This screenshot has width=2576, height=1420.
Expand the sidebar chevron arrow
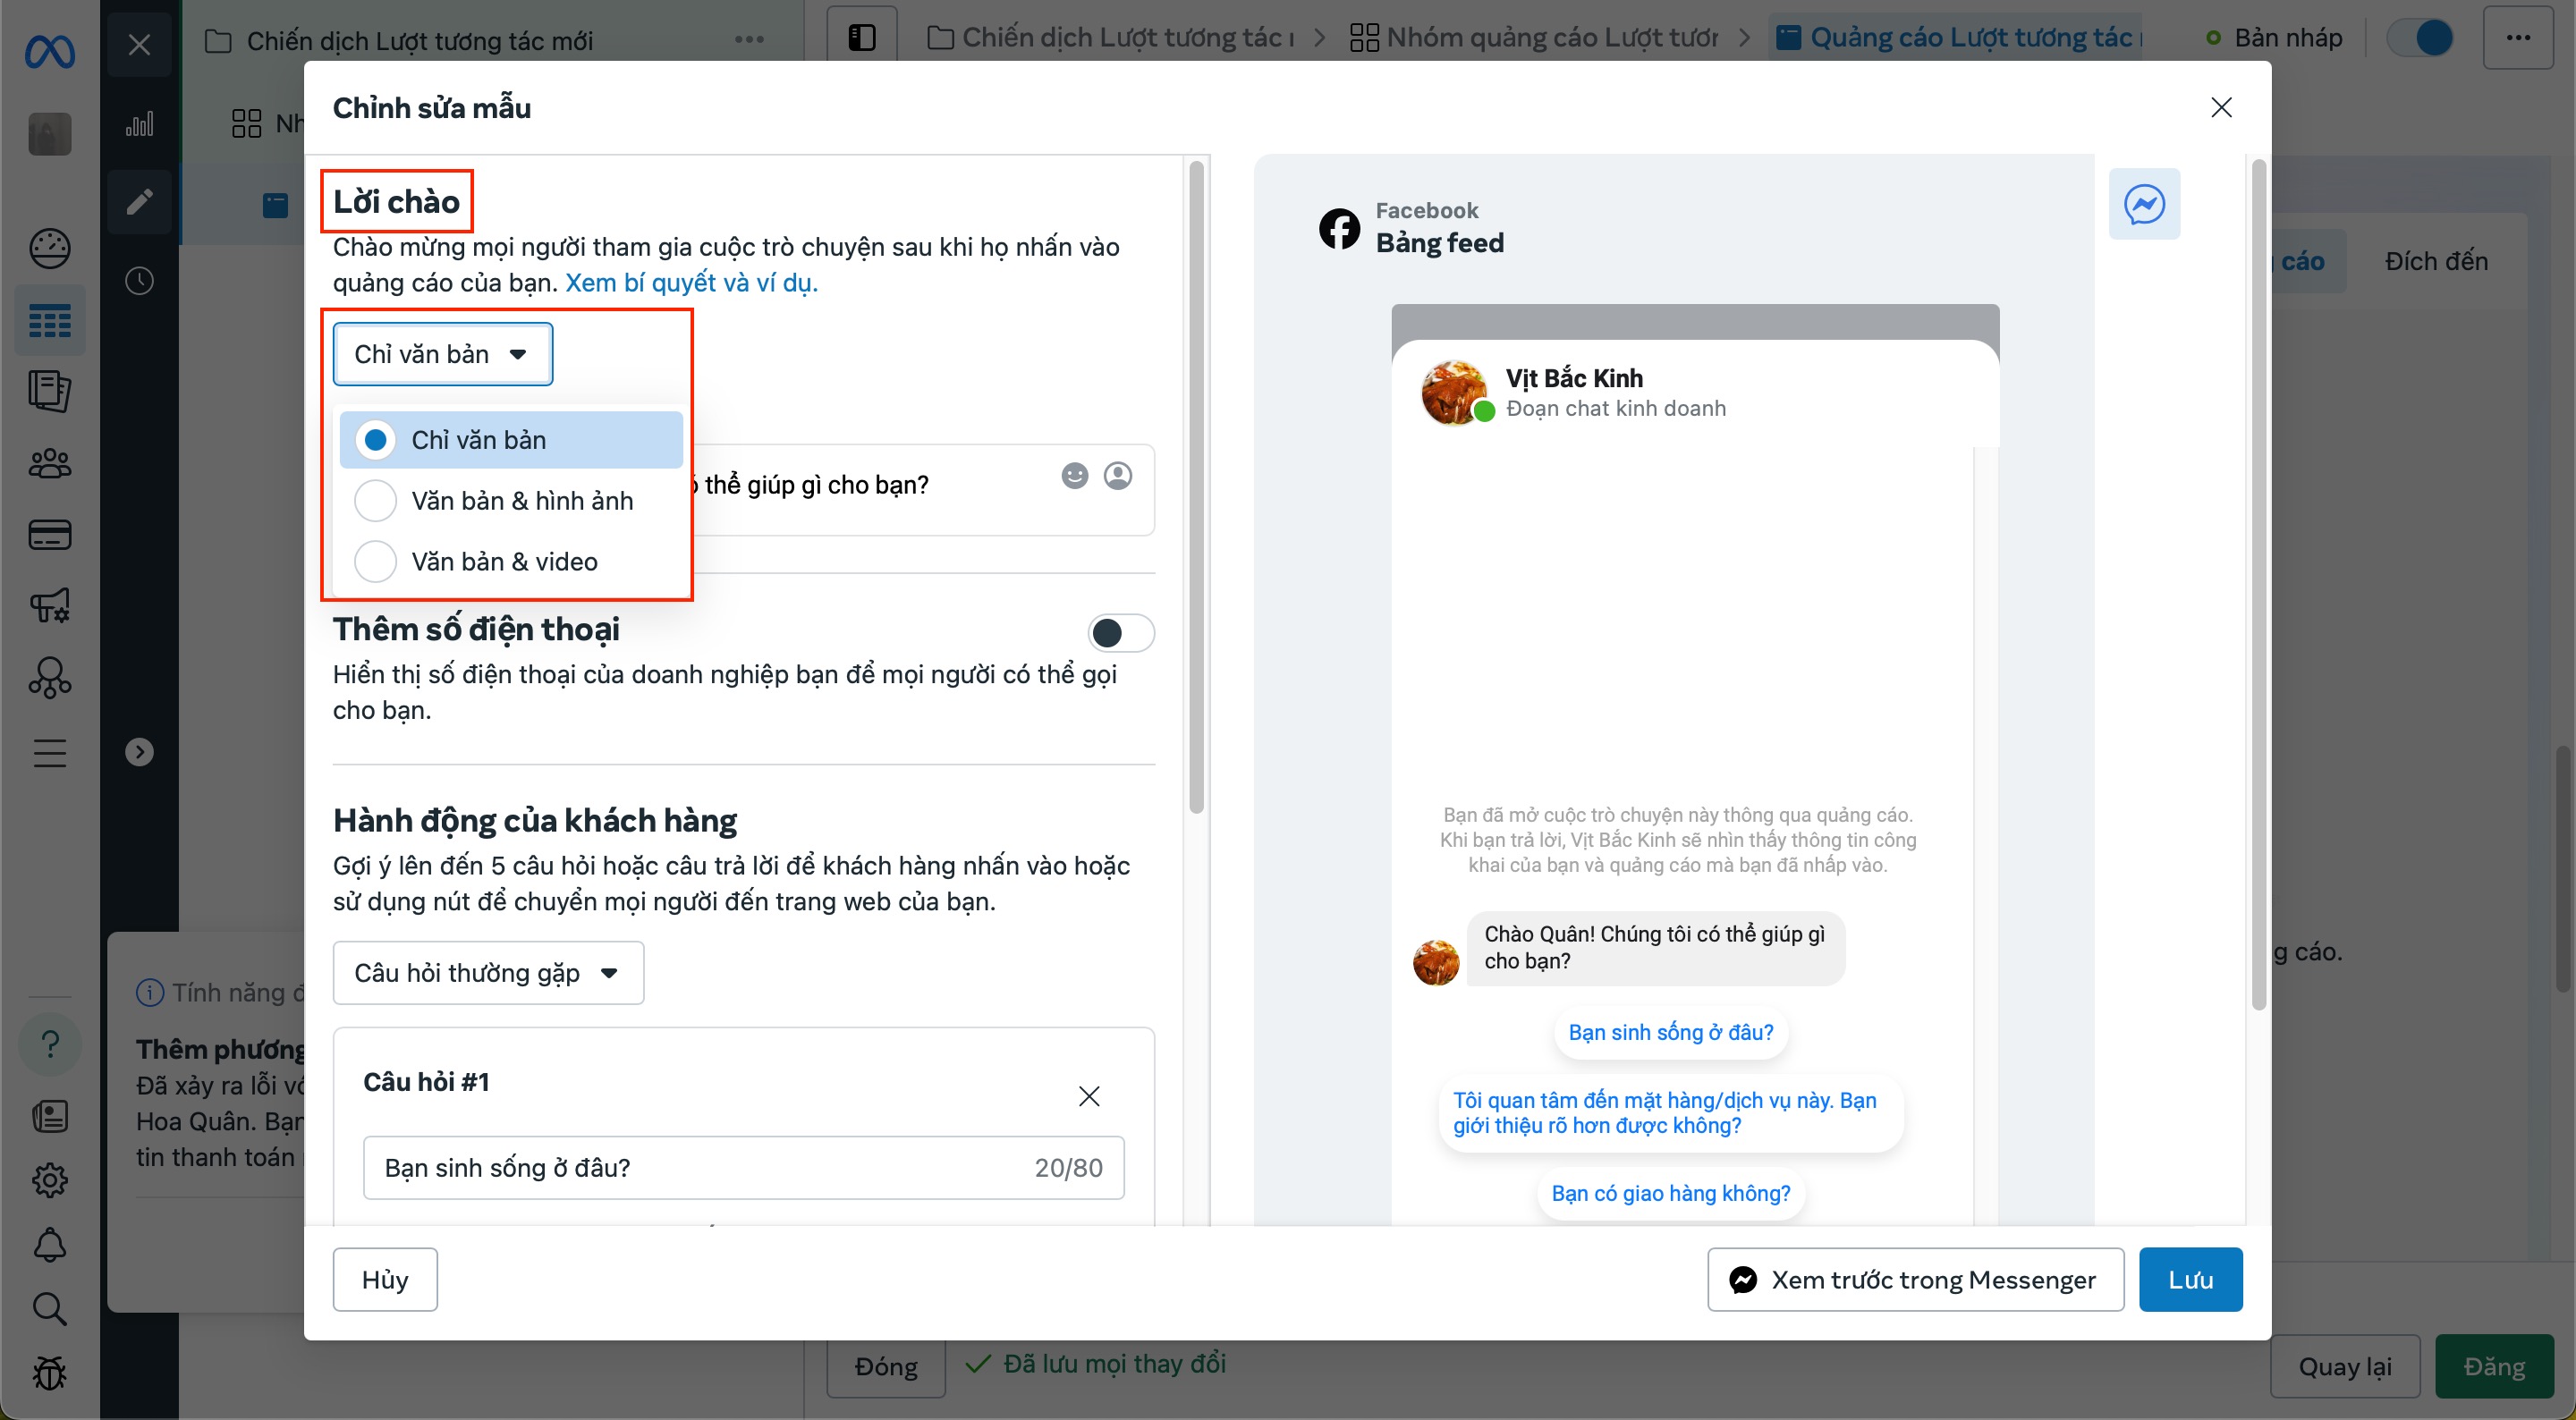(x=139, y=752)
